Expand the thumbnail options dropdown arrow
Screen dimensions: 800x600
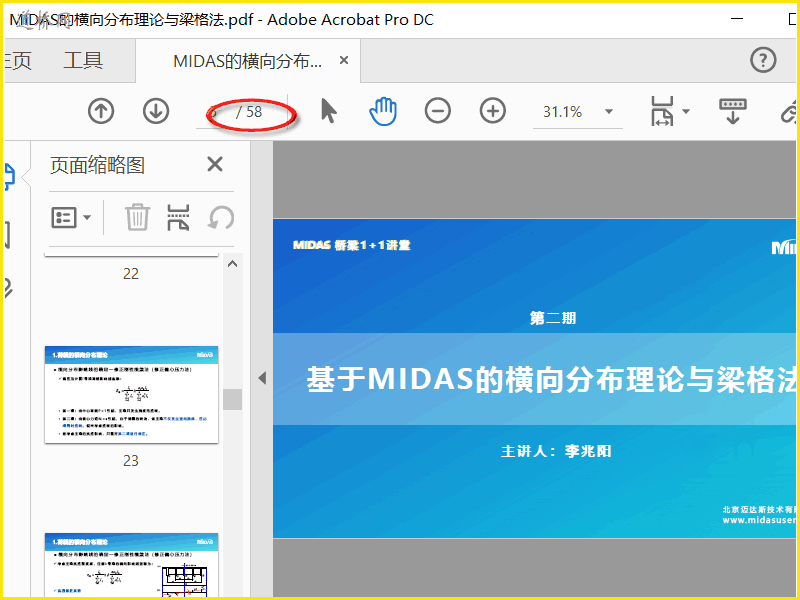[x=87, y=218]
